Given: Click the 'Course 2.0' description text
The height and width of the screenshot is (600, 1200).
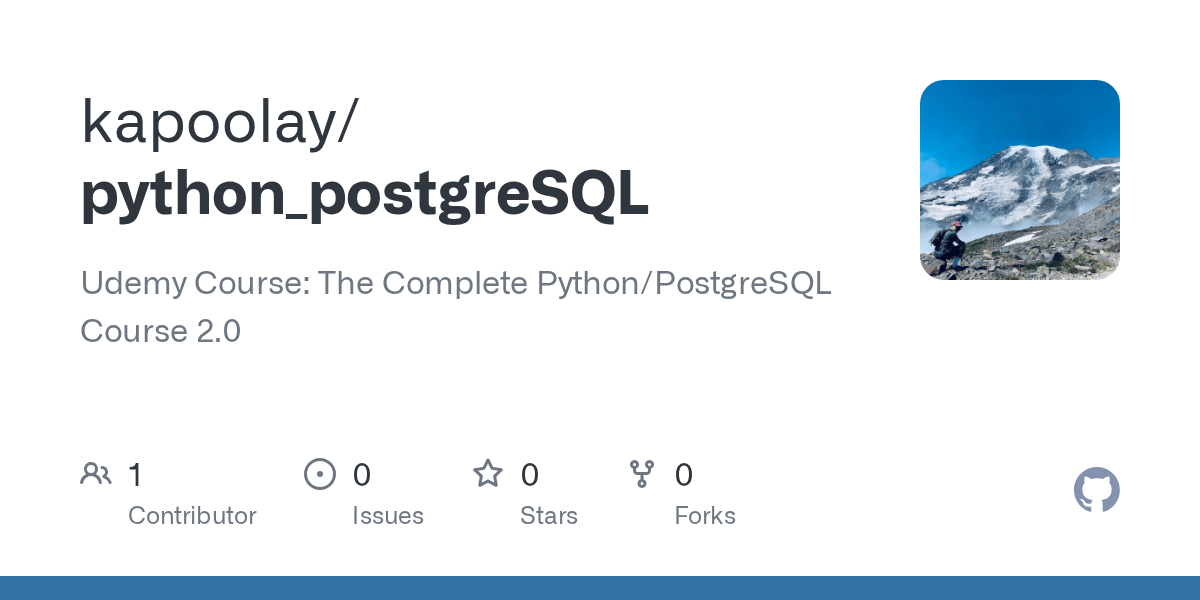Looking at the screenshot, I should point(161,331).
